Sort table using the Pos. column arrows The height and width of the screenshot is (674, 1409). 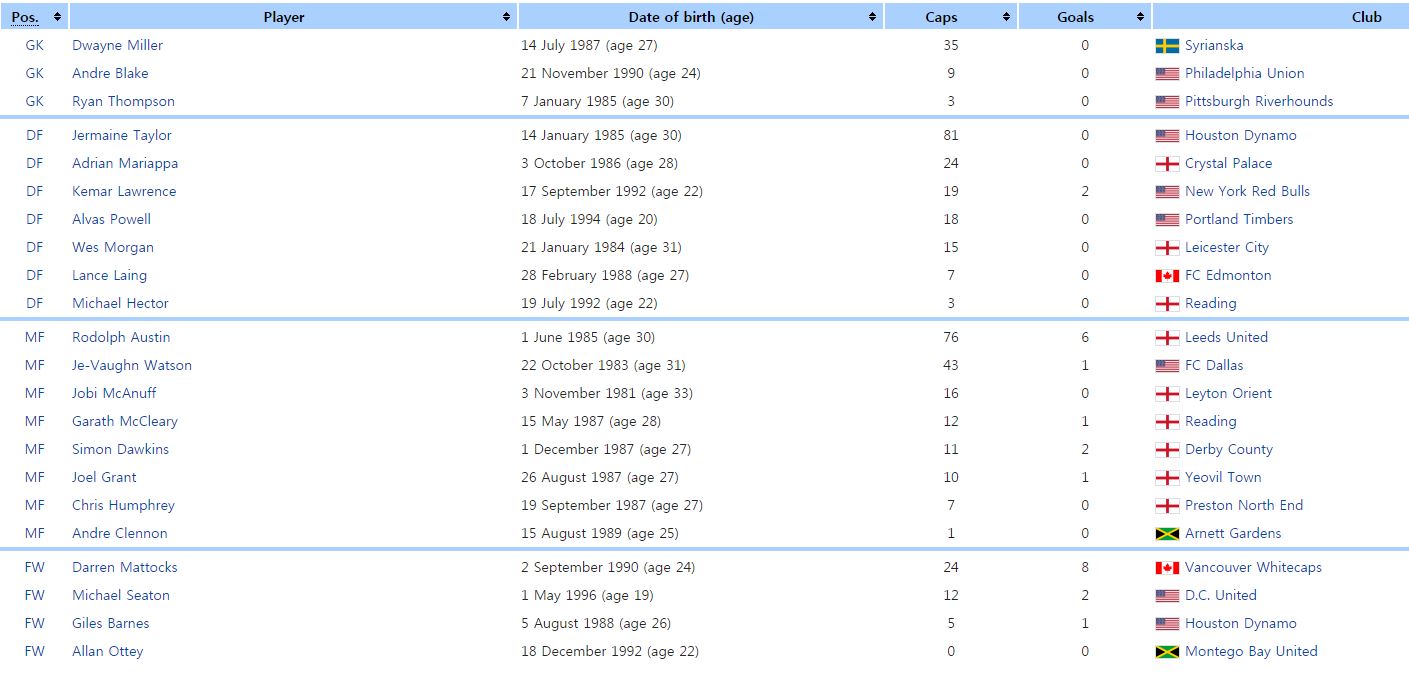(x=57, y=17)
